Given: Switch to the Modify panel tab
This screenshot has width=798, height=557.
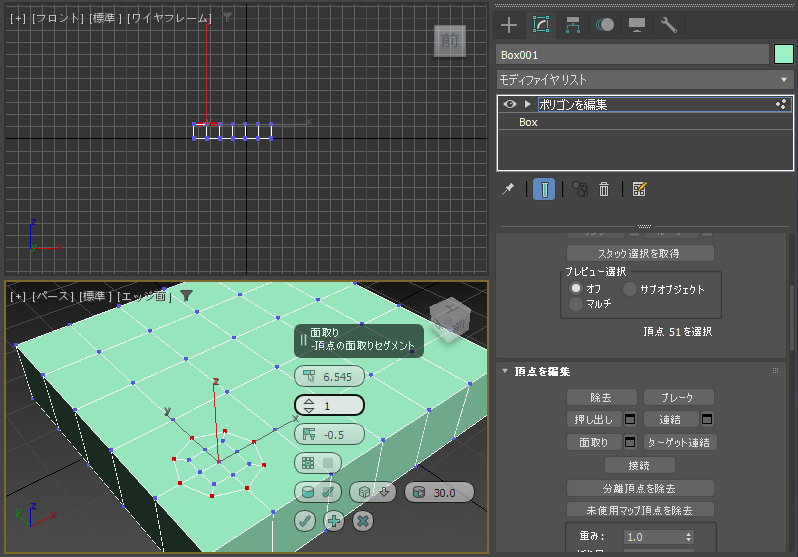Looking at the screenshot, I should click(541, 24).
